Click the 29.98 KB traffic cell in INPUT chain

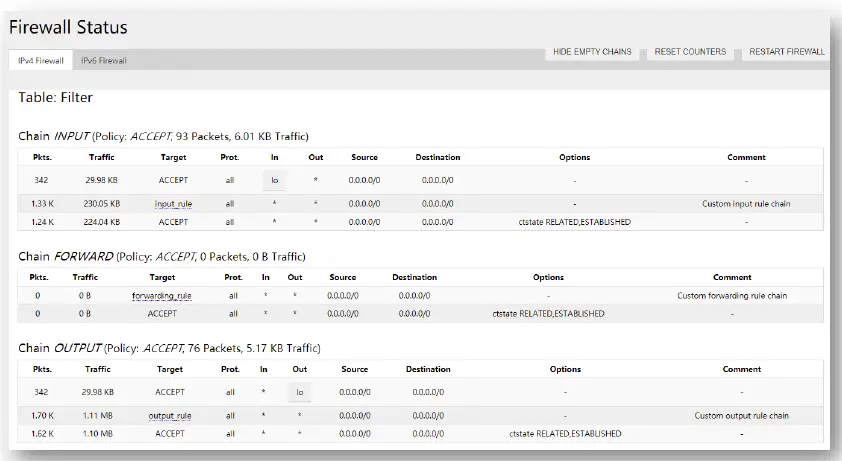[x=101, y=180]
